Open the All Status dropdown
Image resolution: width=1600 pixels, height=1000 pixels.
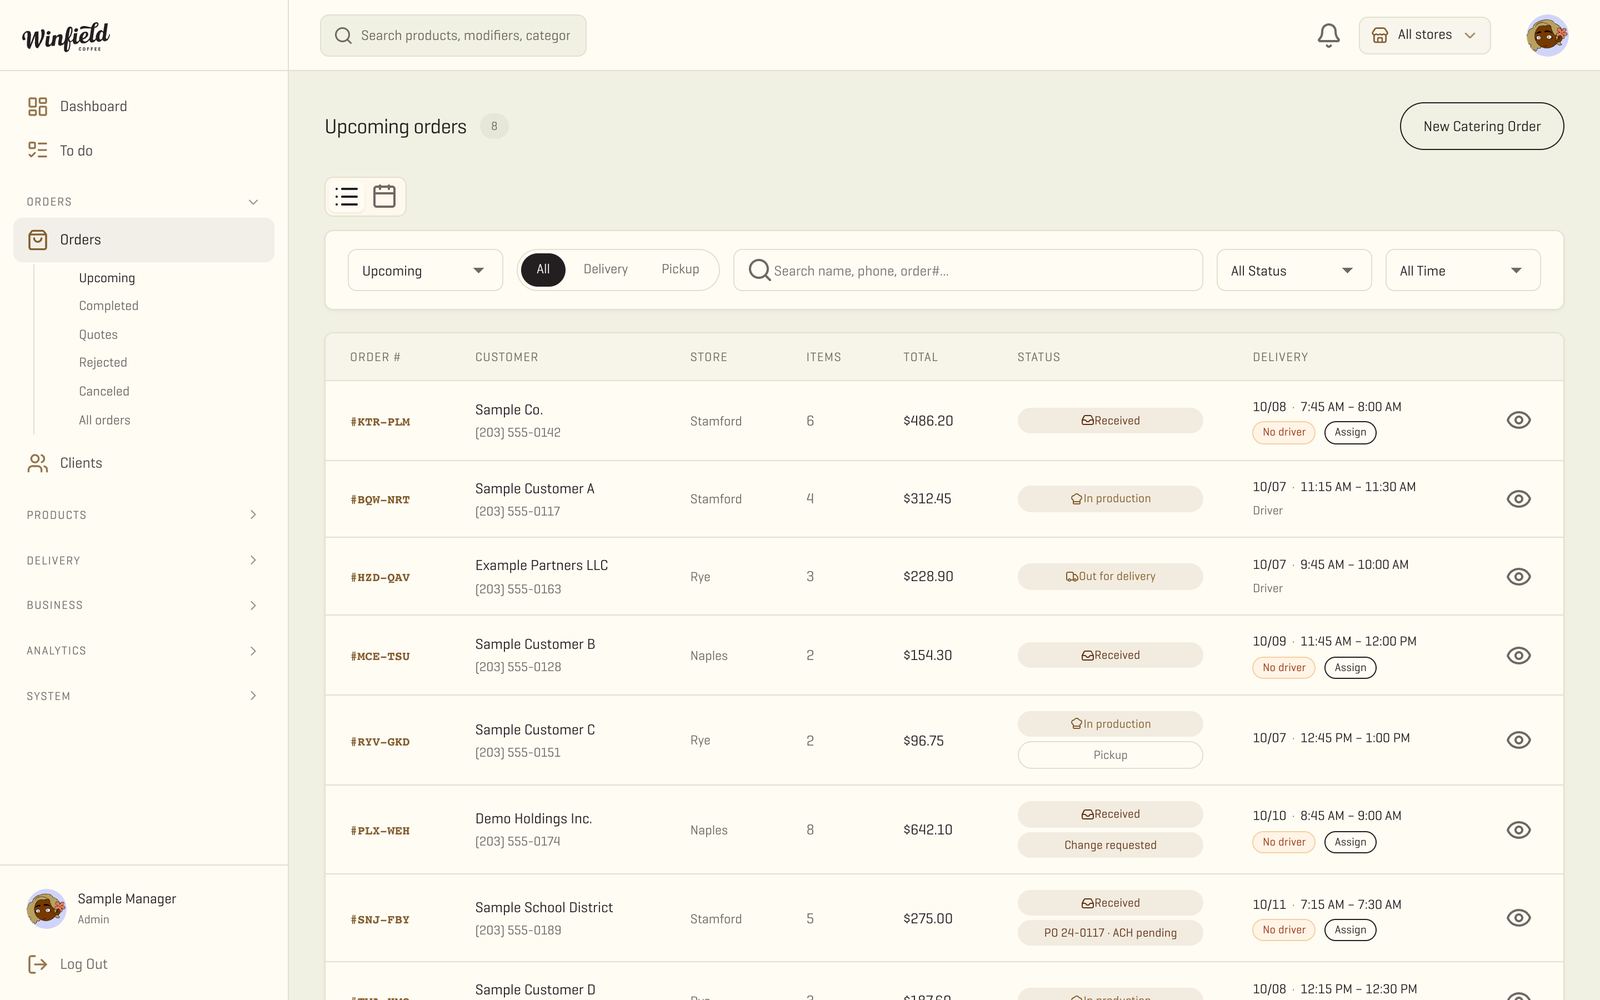[1293, 271]
